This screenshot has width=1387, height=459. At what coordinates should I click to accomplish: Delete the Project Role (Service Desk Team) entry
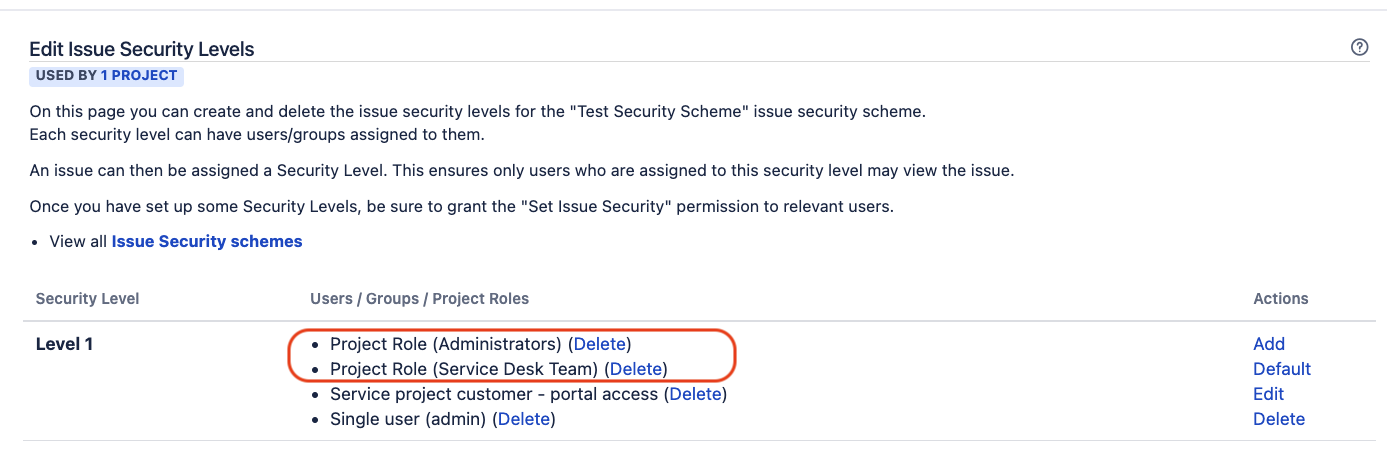point(635,369)
